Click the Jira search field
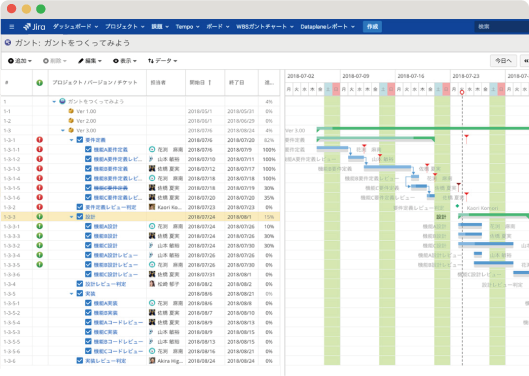The height and width of the screenshot is (376, 529). [x=501, y=27]
